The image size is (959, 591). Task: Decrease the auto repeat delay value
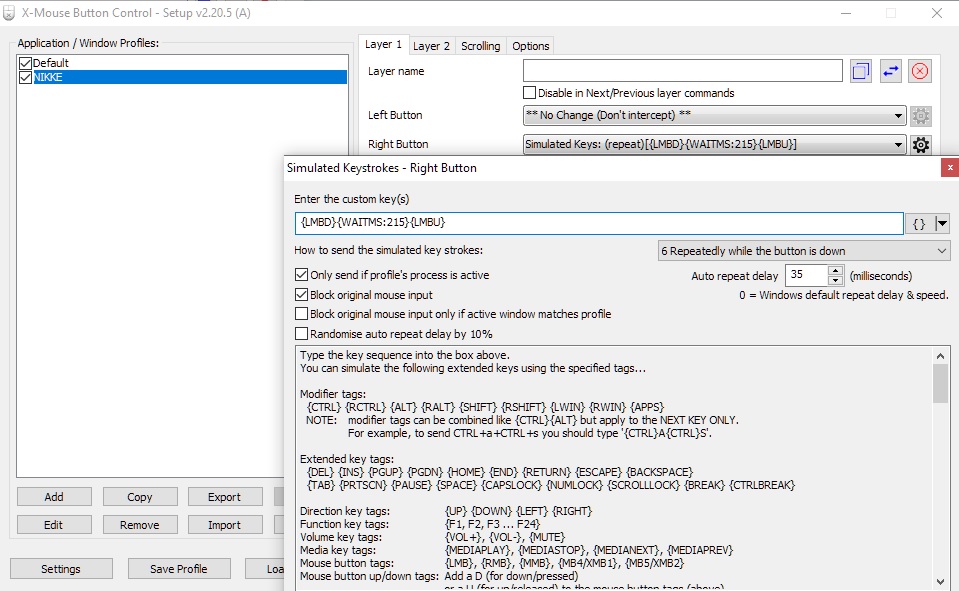point(835,280)
